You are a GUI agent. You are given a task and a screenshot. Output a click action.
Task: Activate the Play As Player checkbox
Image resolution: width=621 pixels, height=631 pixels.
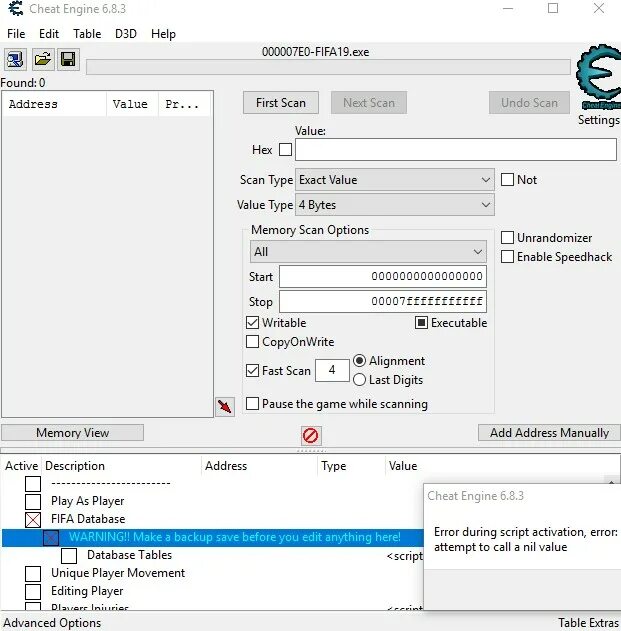click(x=33, y=501)
